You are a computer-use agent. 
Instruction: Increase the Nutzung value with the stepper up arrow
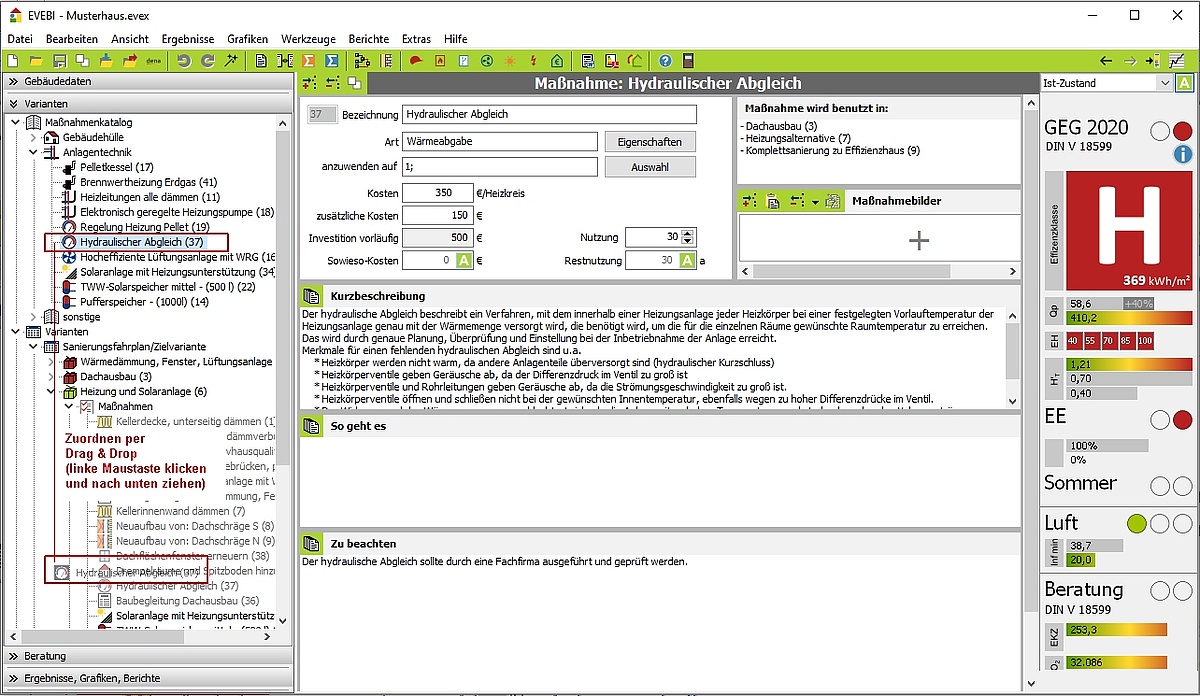[687, 233]
